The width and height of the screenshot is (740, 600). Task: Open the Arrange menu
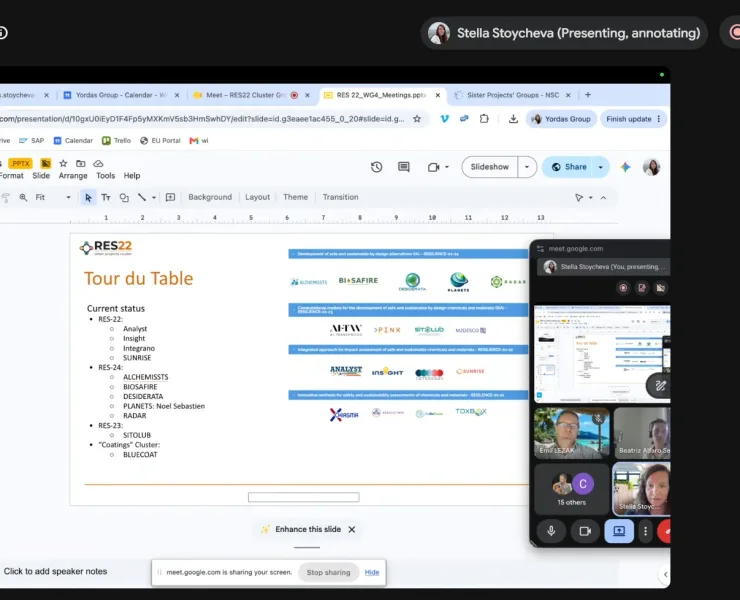tap(73, 176)
